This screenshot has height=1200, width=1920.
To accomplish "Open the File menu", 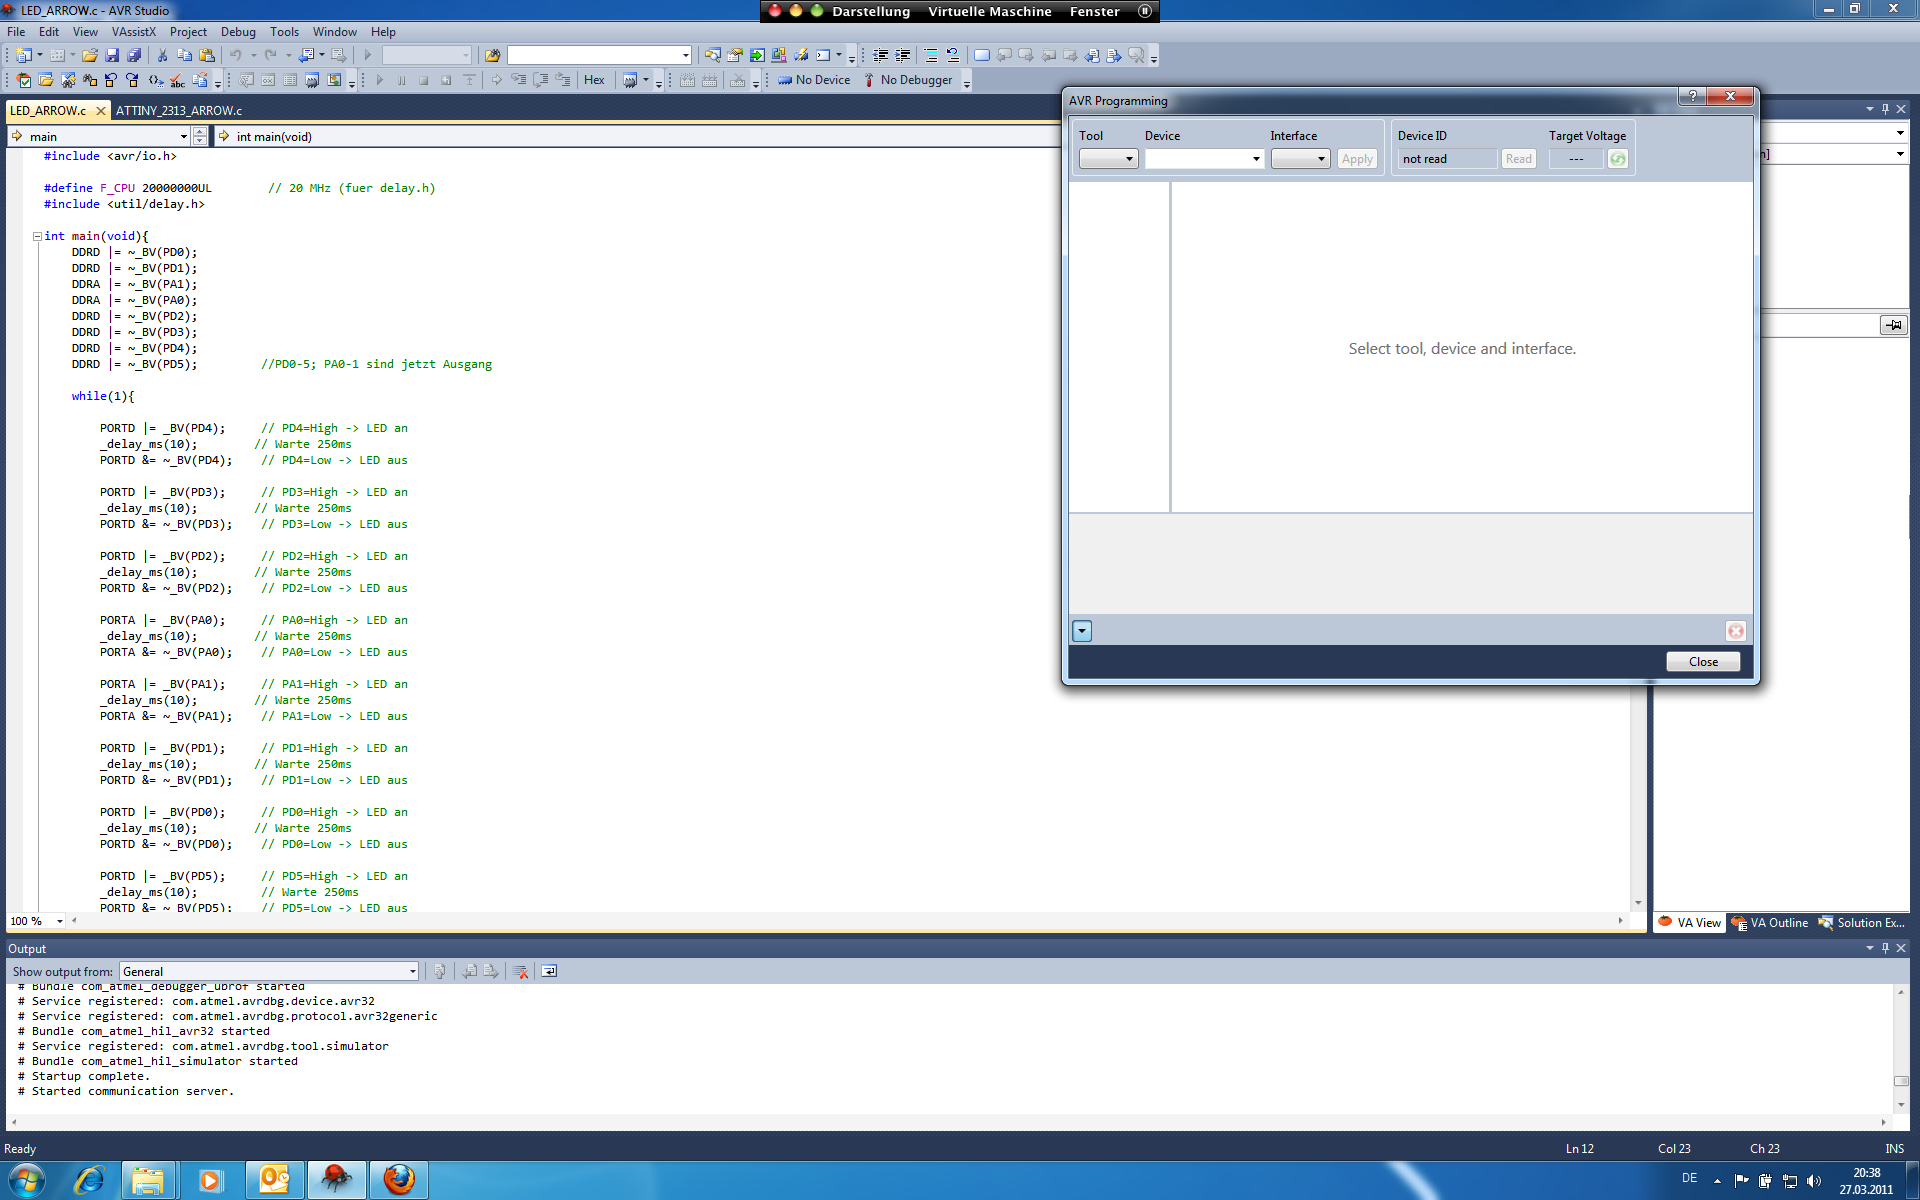I will [16, 32].
